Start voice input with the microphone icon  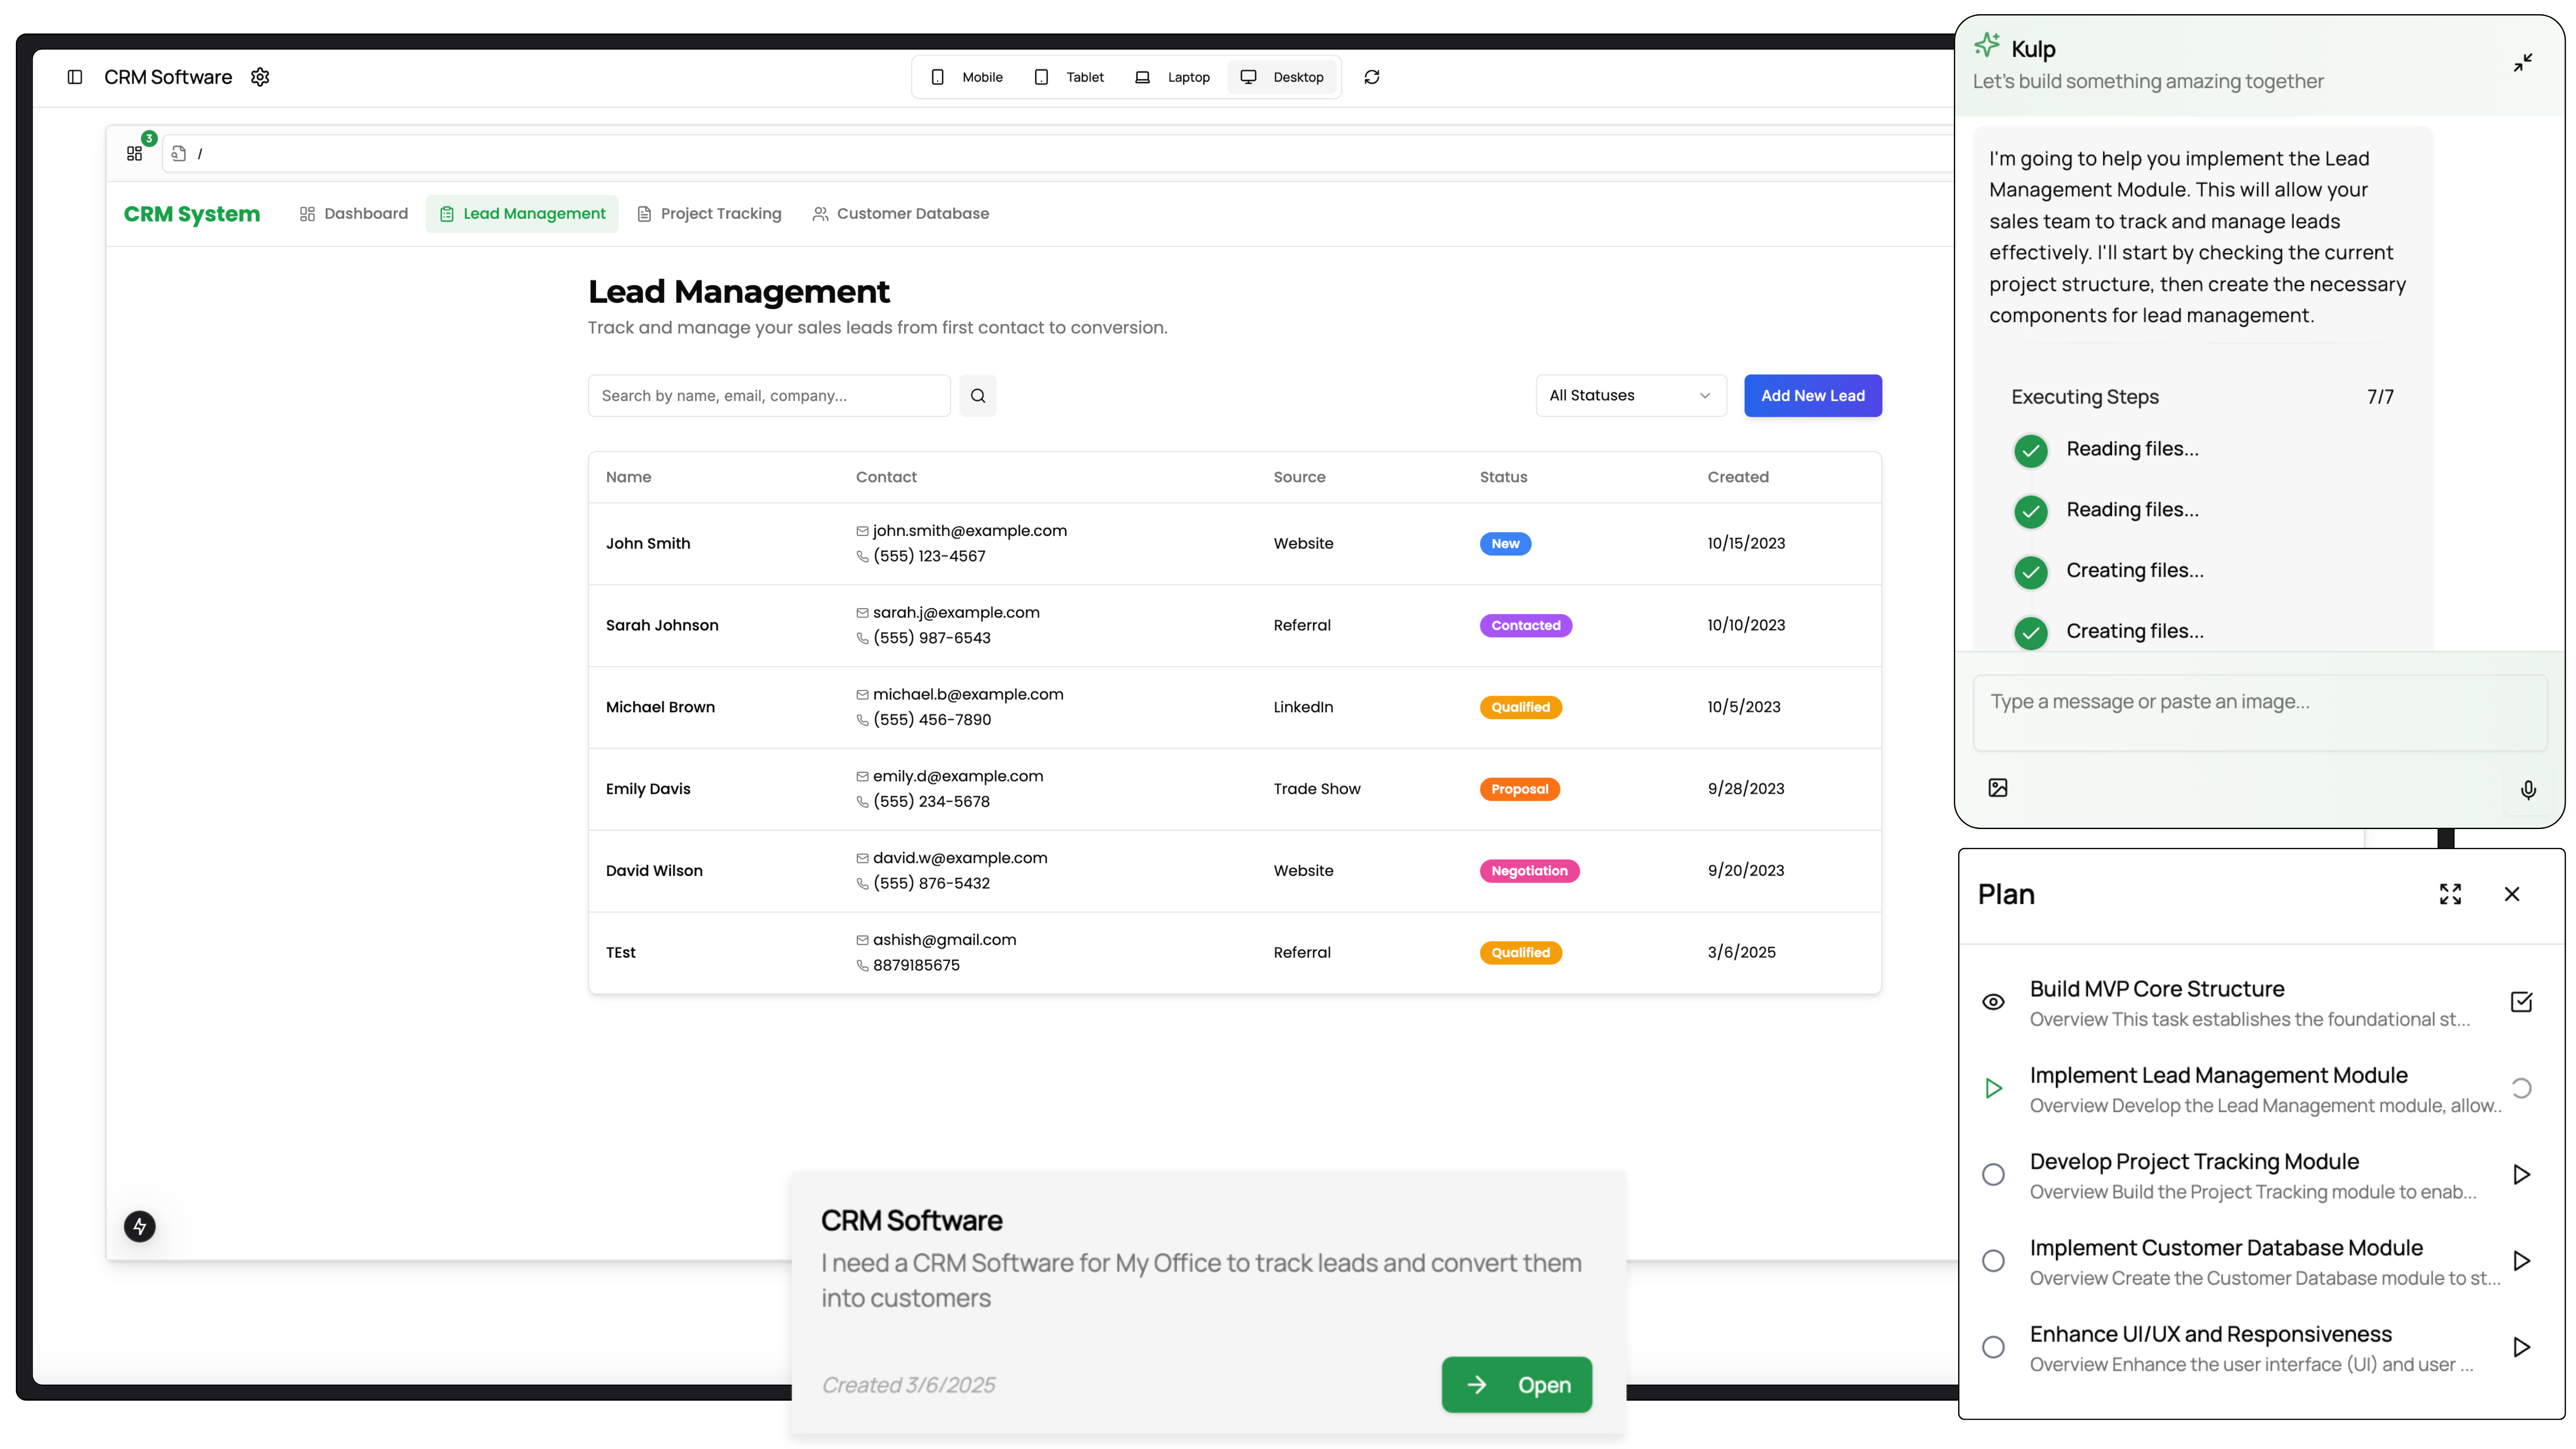(x=2528, y=790)
